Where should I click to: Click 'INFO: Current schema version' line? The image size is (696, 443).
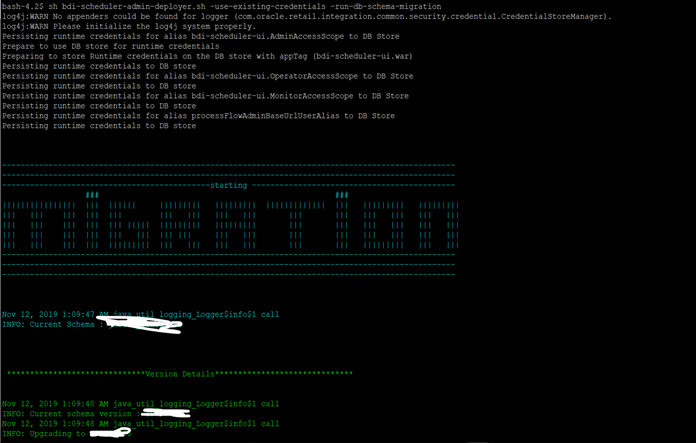coord(96,414)
